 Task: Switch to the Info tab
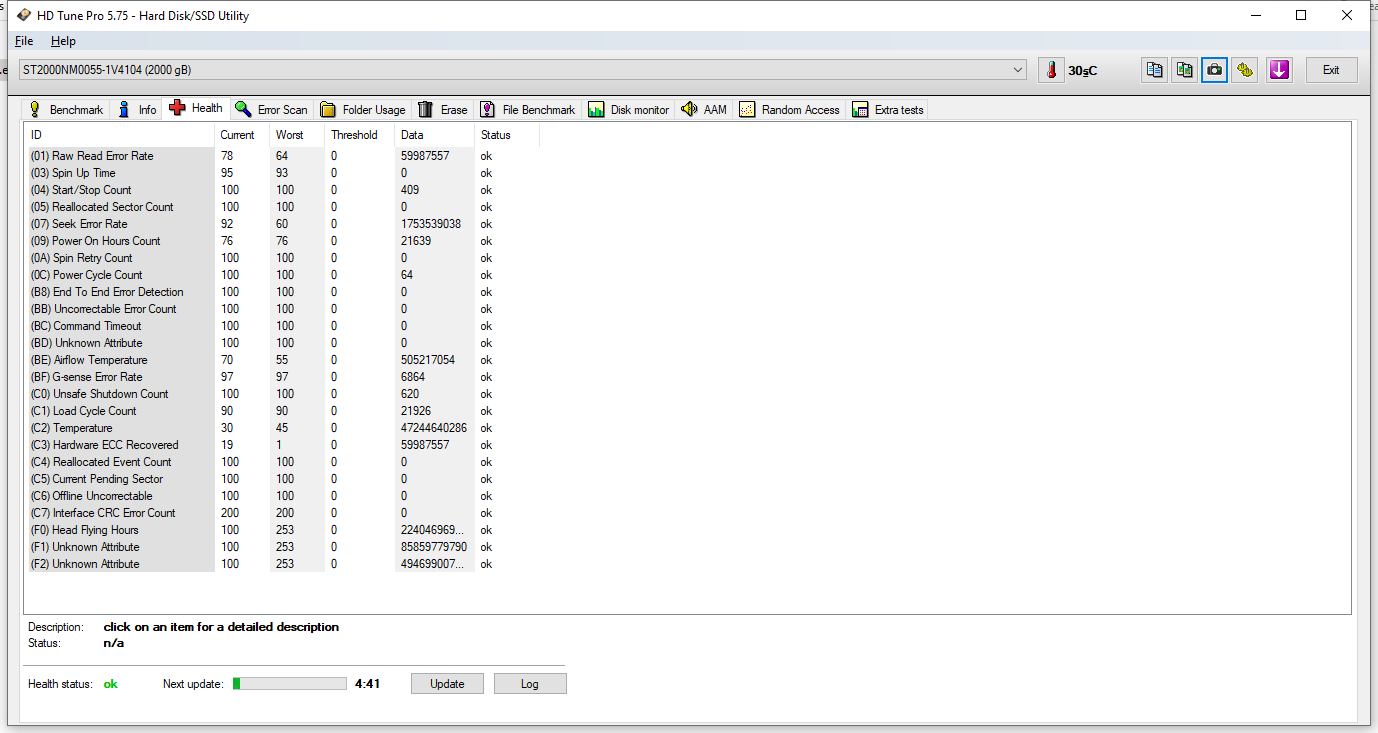pyautogui.click(x=137, y=110)
